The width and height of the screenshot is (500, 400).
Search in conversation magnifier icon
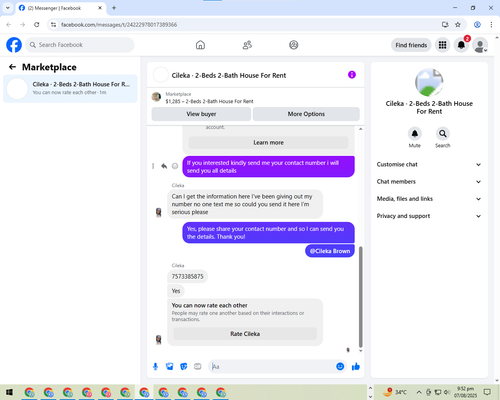pyautogui.click(x=443, y=134)
